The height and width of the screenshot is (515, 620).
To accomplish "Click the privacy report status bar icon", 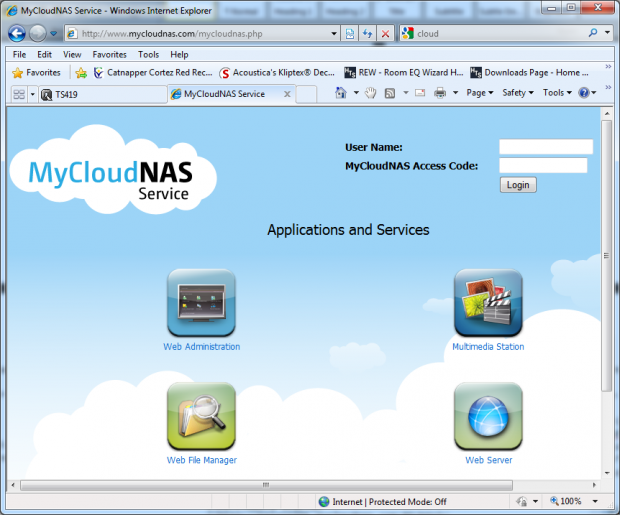I will (522, 502).
